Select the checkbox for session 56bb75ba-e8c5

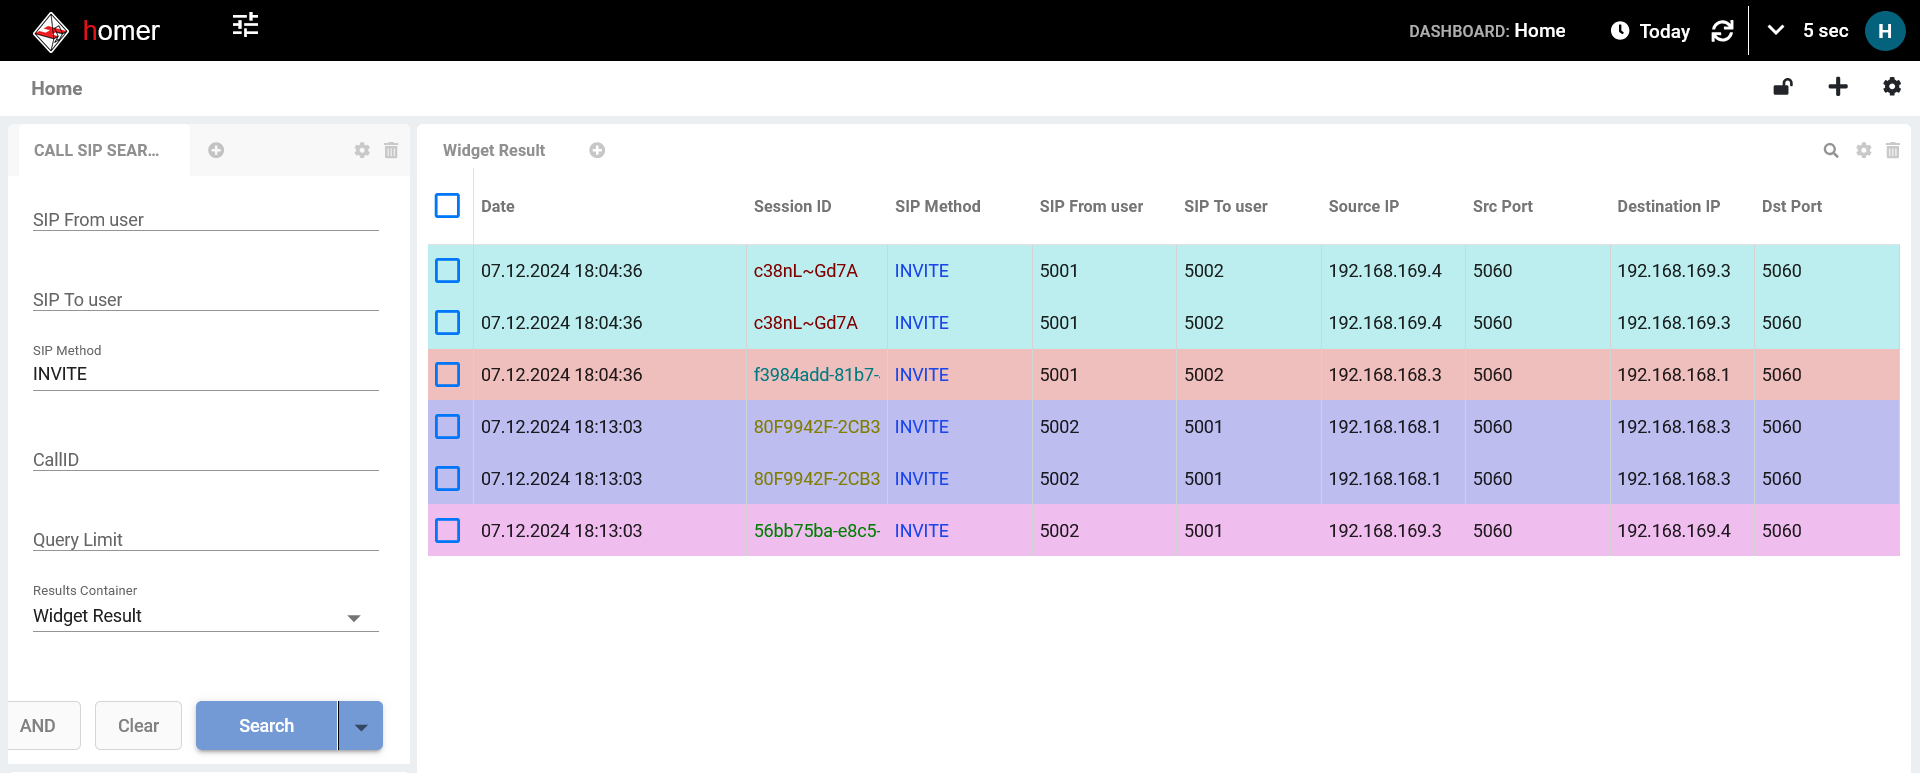447,531
